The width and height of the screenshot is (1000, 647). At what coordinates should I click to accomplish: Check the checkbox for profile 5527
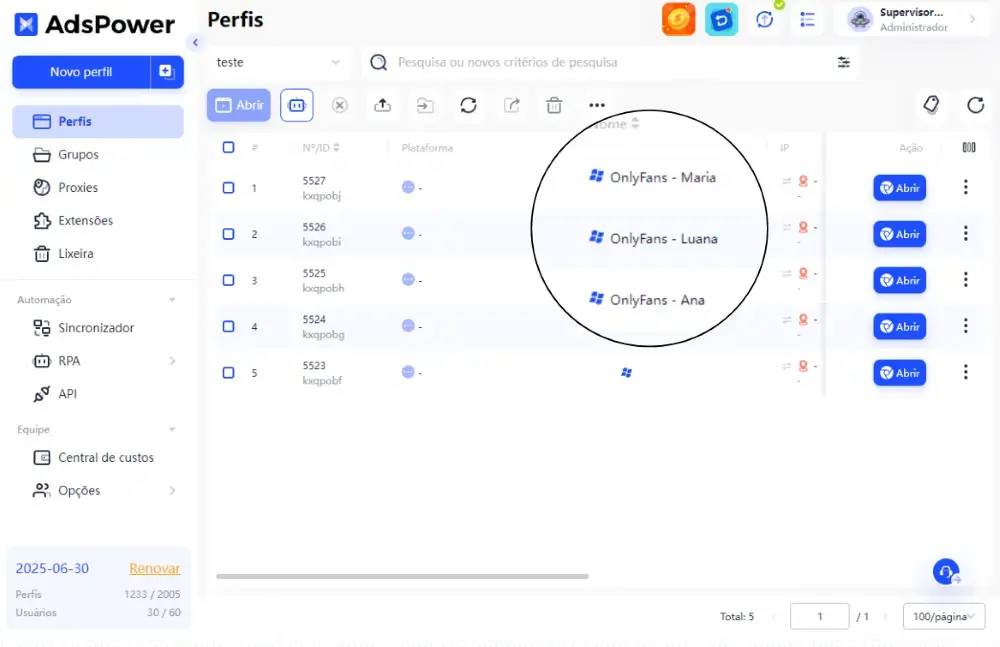(x=228, y=188)
